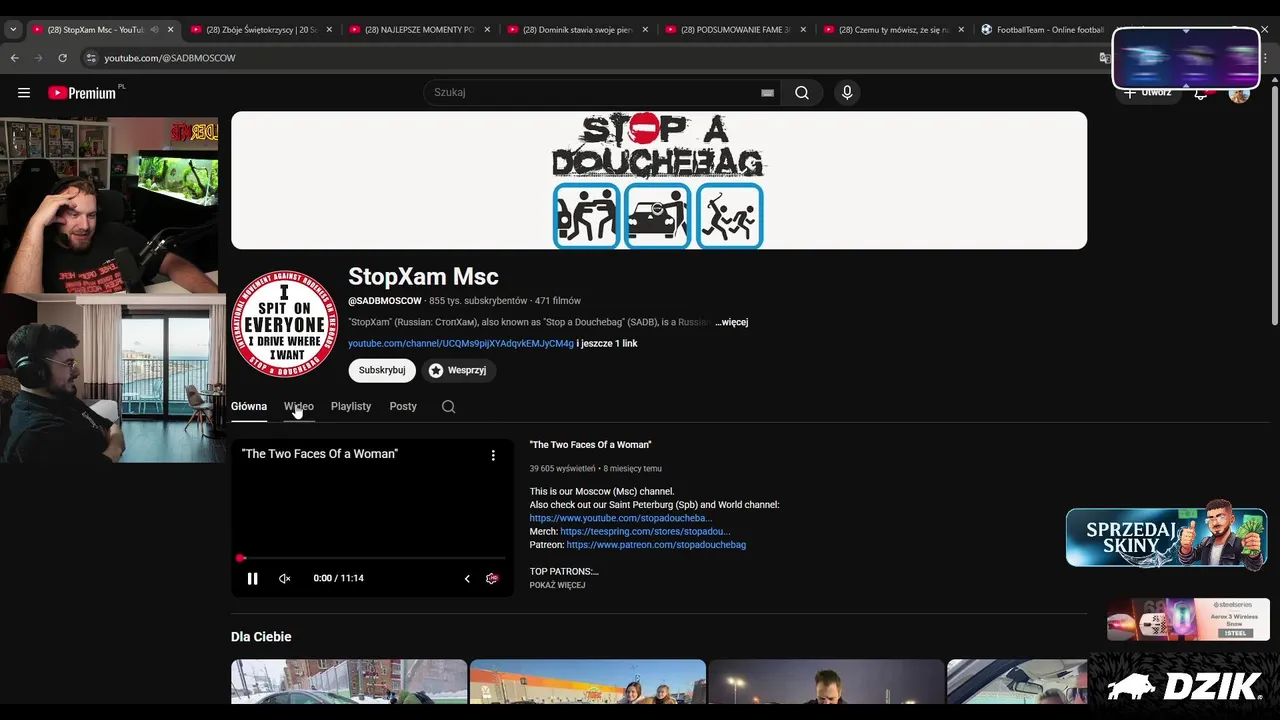The height and width of the screenshot is (720, 1280).
Task: Click the Sprzedaj Skiny overlay banner
Action: pyautogui.click(x=1166, y=537)
